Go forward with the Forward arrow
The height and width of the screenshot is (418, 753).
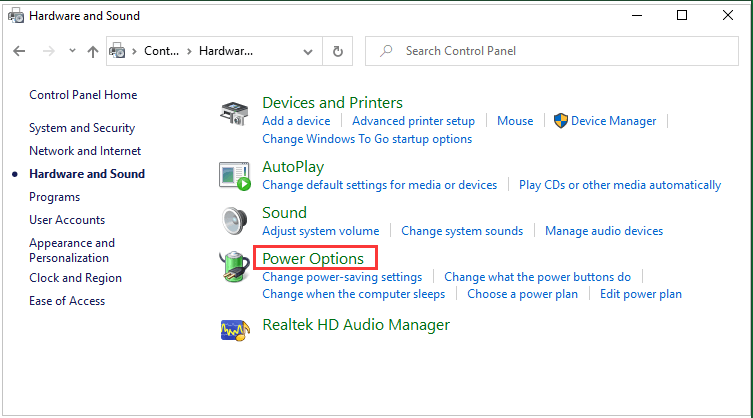point(49,51)
